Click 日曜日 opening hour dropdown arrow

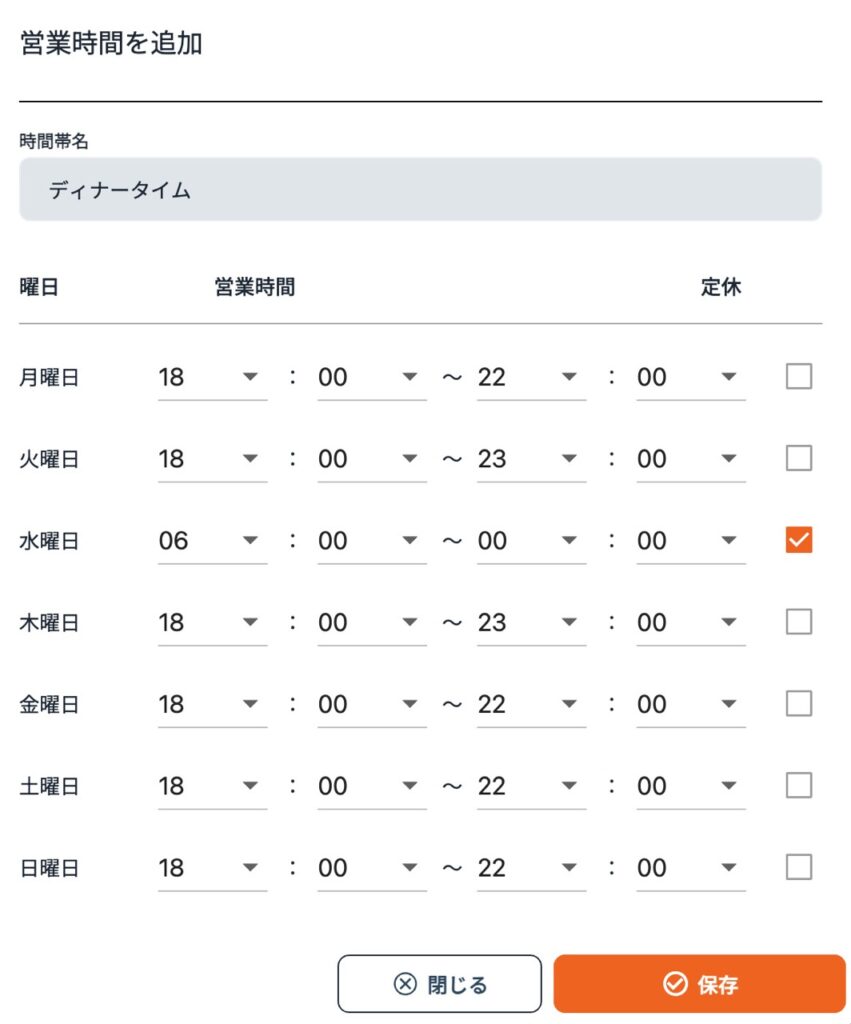[250, 868]
